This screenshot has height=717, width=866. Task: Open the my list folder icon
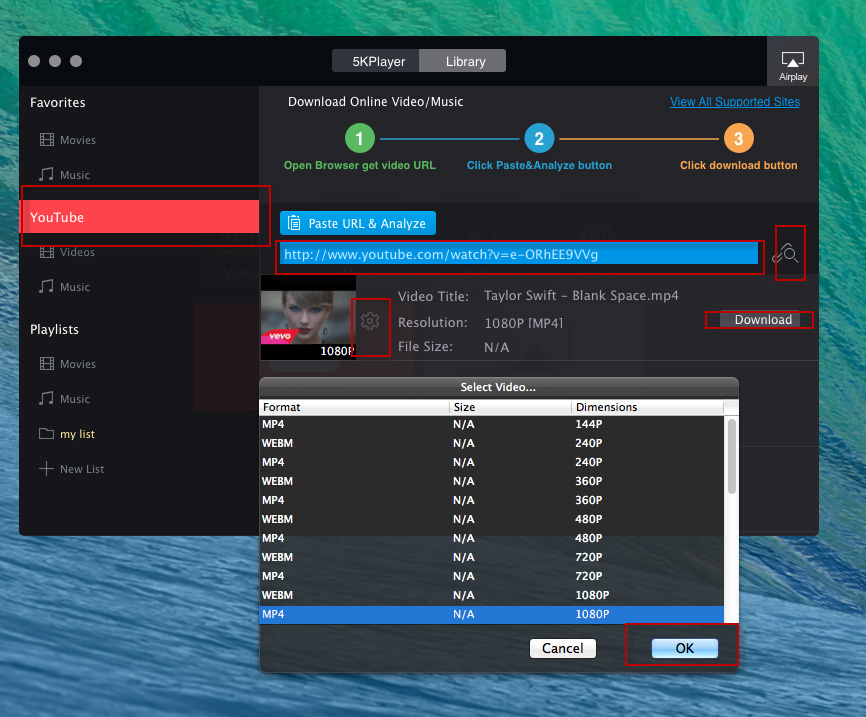coord(46,434)
